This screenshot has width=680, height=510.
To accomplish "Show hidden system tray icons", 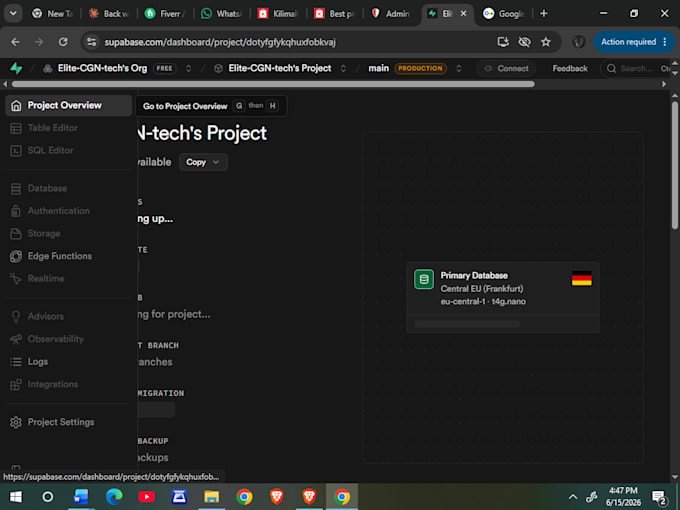I will tap(572, 497).
